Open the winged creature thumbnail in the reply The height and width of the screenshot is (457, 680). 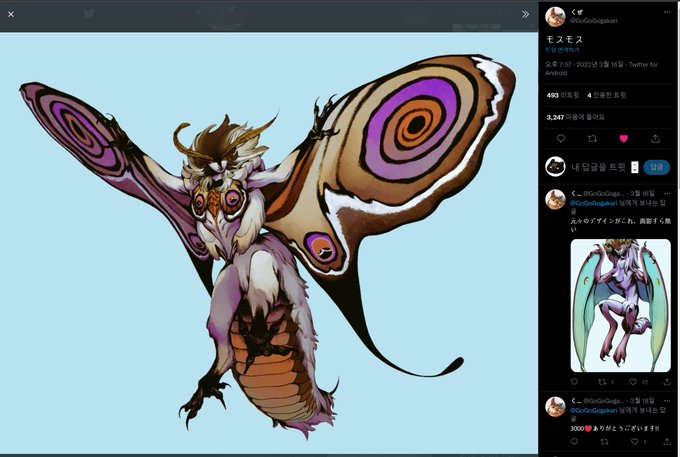tap(620, 305)
